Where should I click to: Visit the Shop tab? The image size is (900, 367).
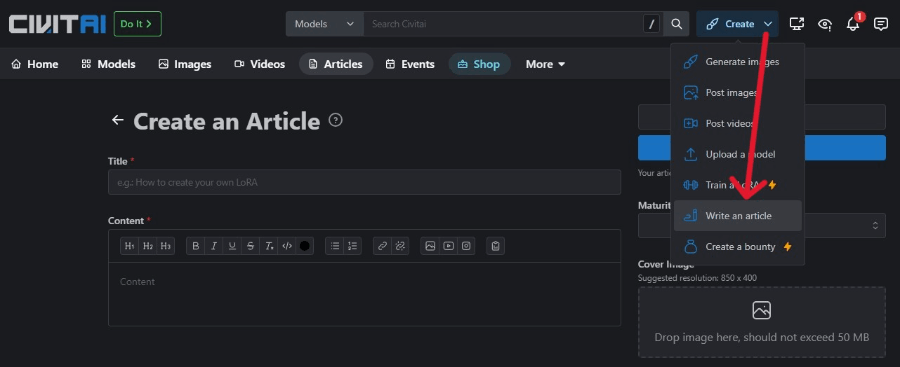479,64
